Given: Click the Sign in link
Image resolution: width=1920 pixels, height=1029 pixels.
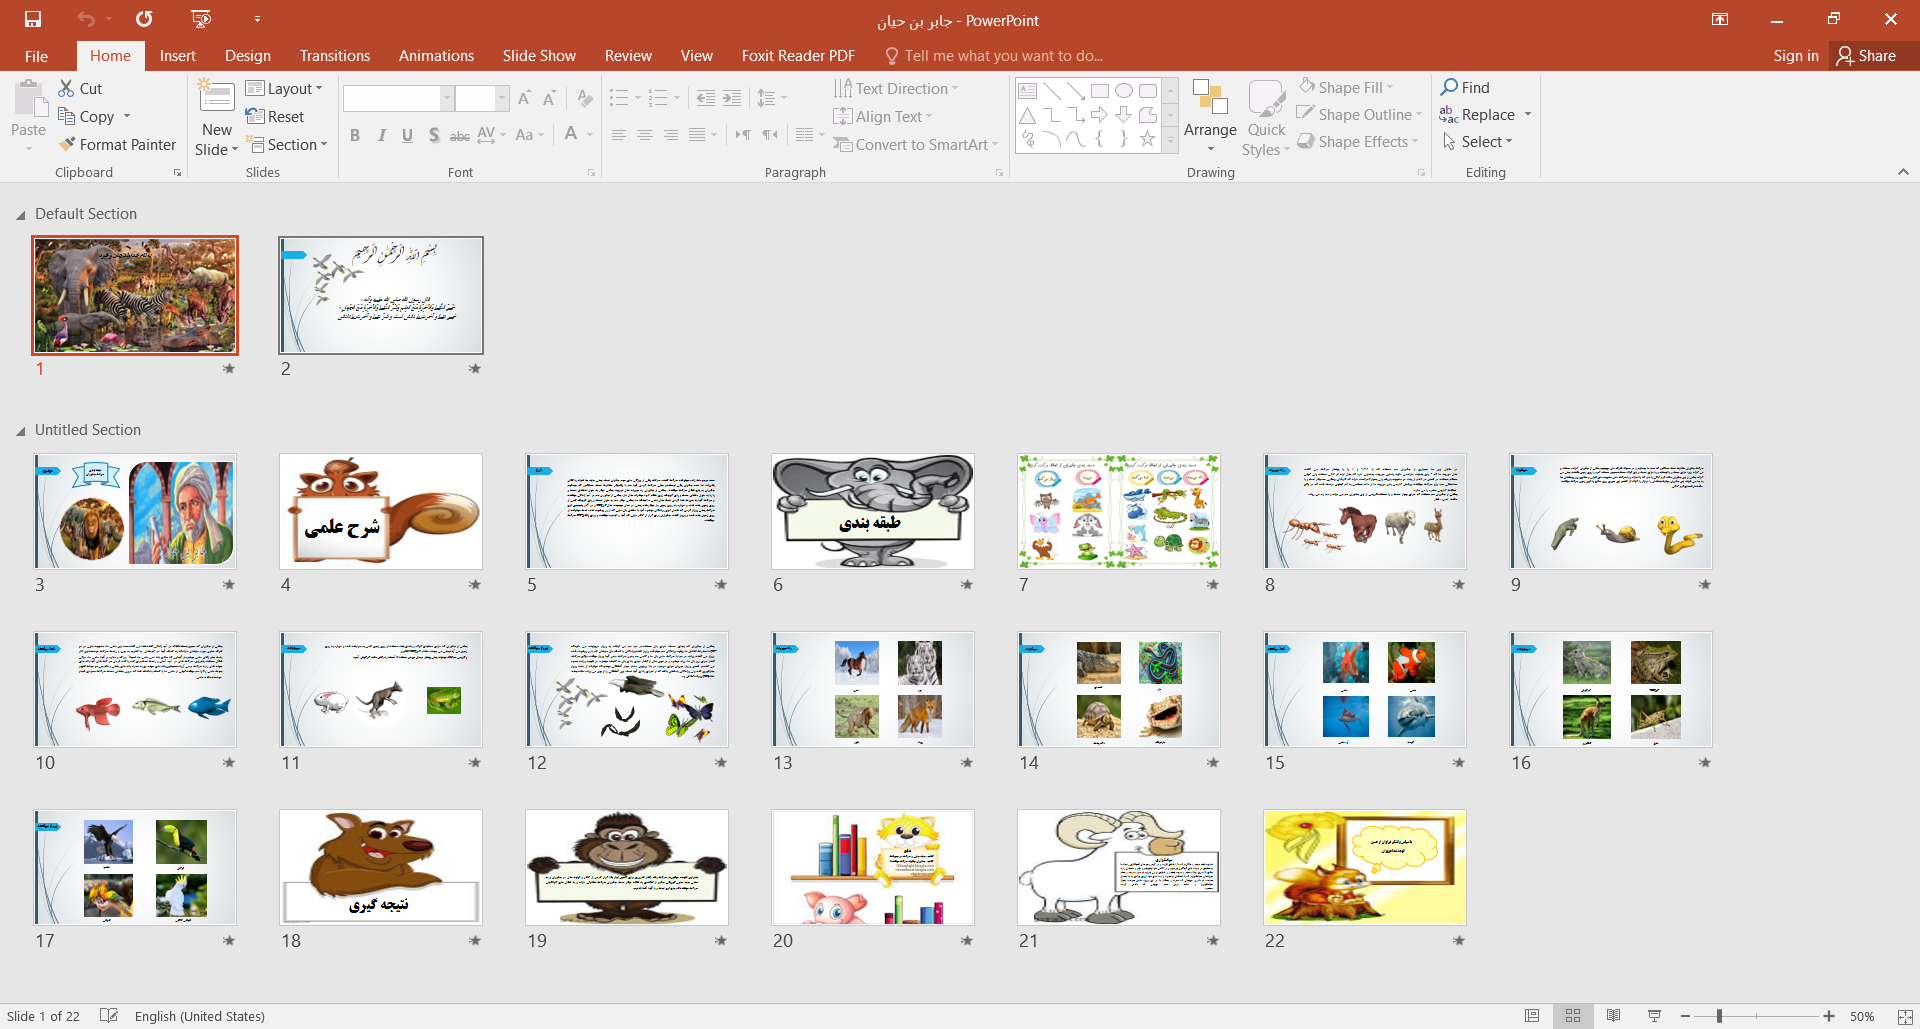Looking at the screenshot, I should pos(1795,56).
